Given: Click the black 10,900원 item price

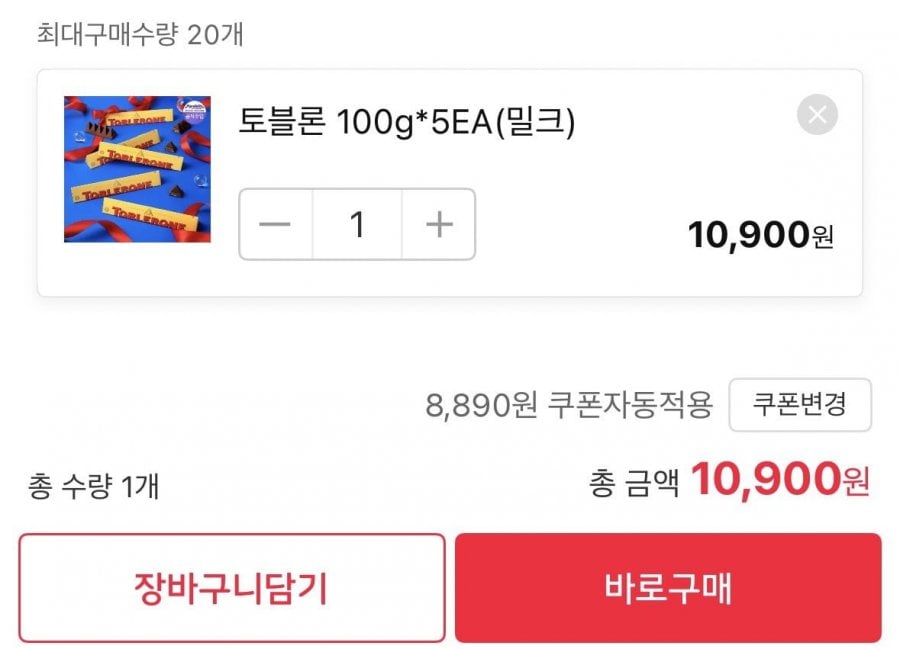Looking at the screenshot, I should (x=748, y=235).
